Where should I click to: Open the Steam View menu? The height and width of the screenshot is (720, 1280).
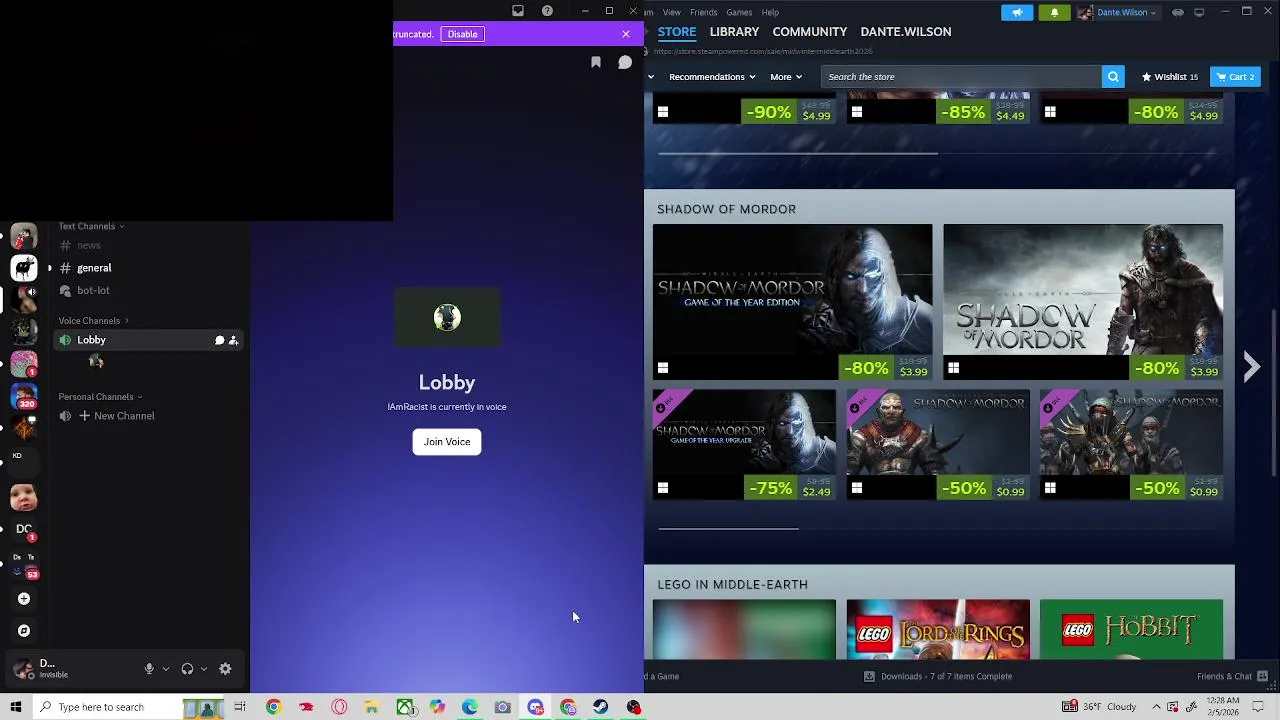tap(672, 12)
